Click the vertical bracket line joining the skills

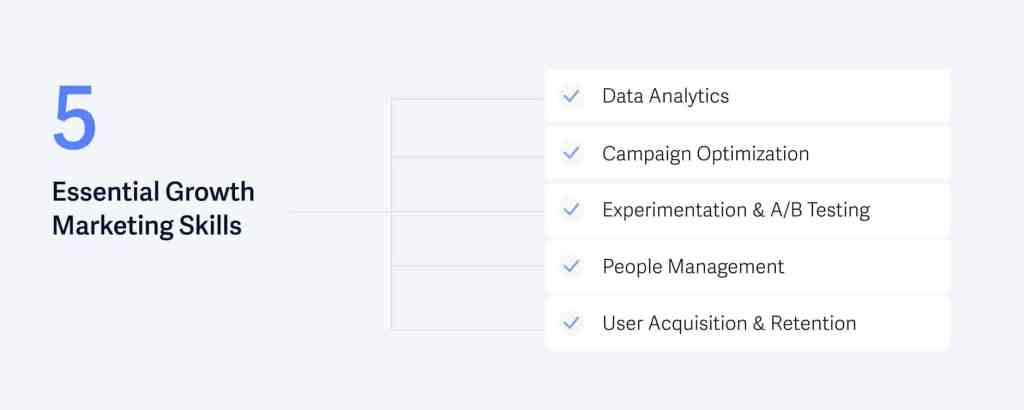391,240
